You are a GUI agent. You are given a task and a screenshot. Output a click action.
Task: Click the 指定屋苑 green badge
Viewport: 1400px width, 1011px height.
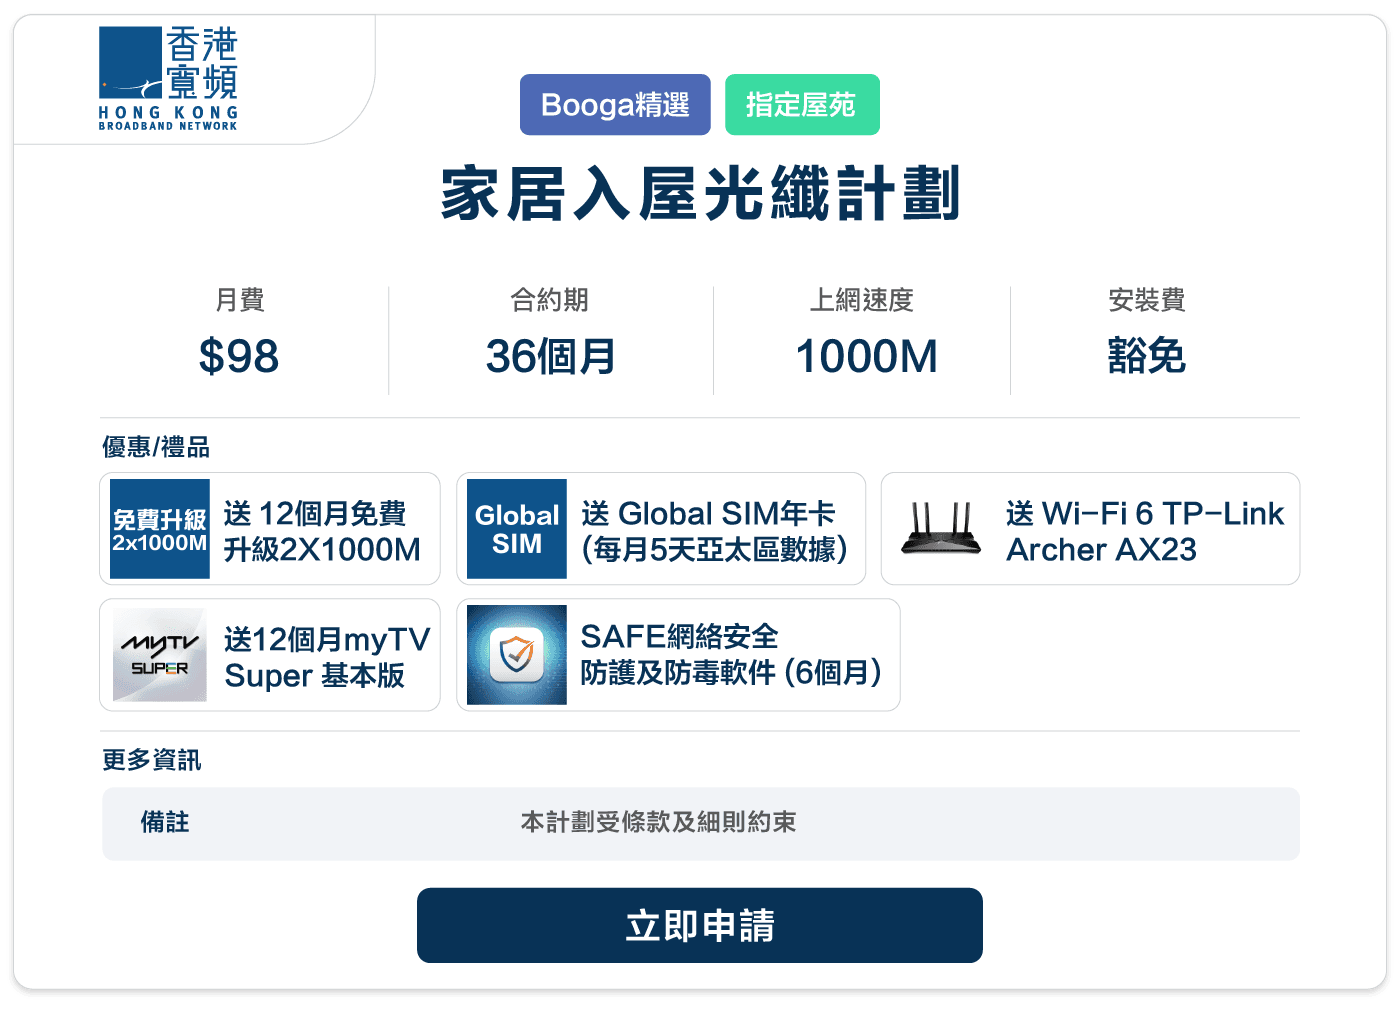pos(803,104)
